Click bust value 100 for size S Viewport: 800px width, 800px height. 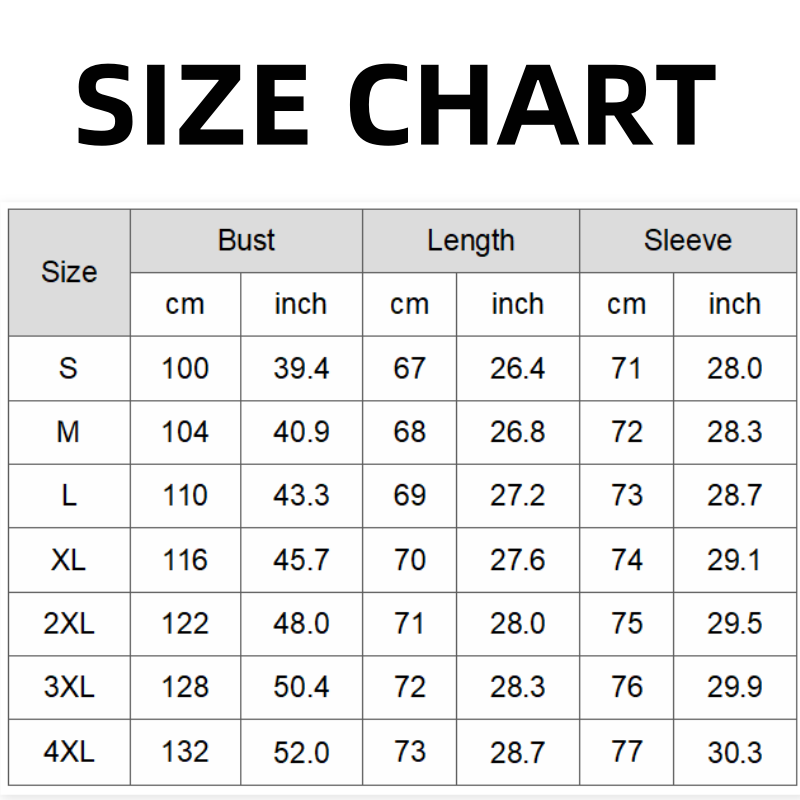[185, 368]
